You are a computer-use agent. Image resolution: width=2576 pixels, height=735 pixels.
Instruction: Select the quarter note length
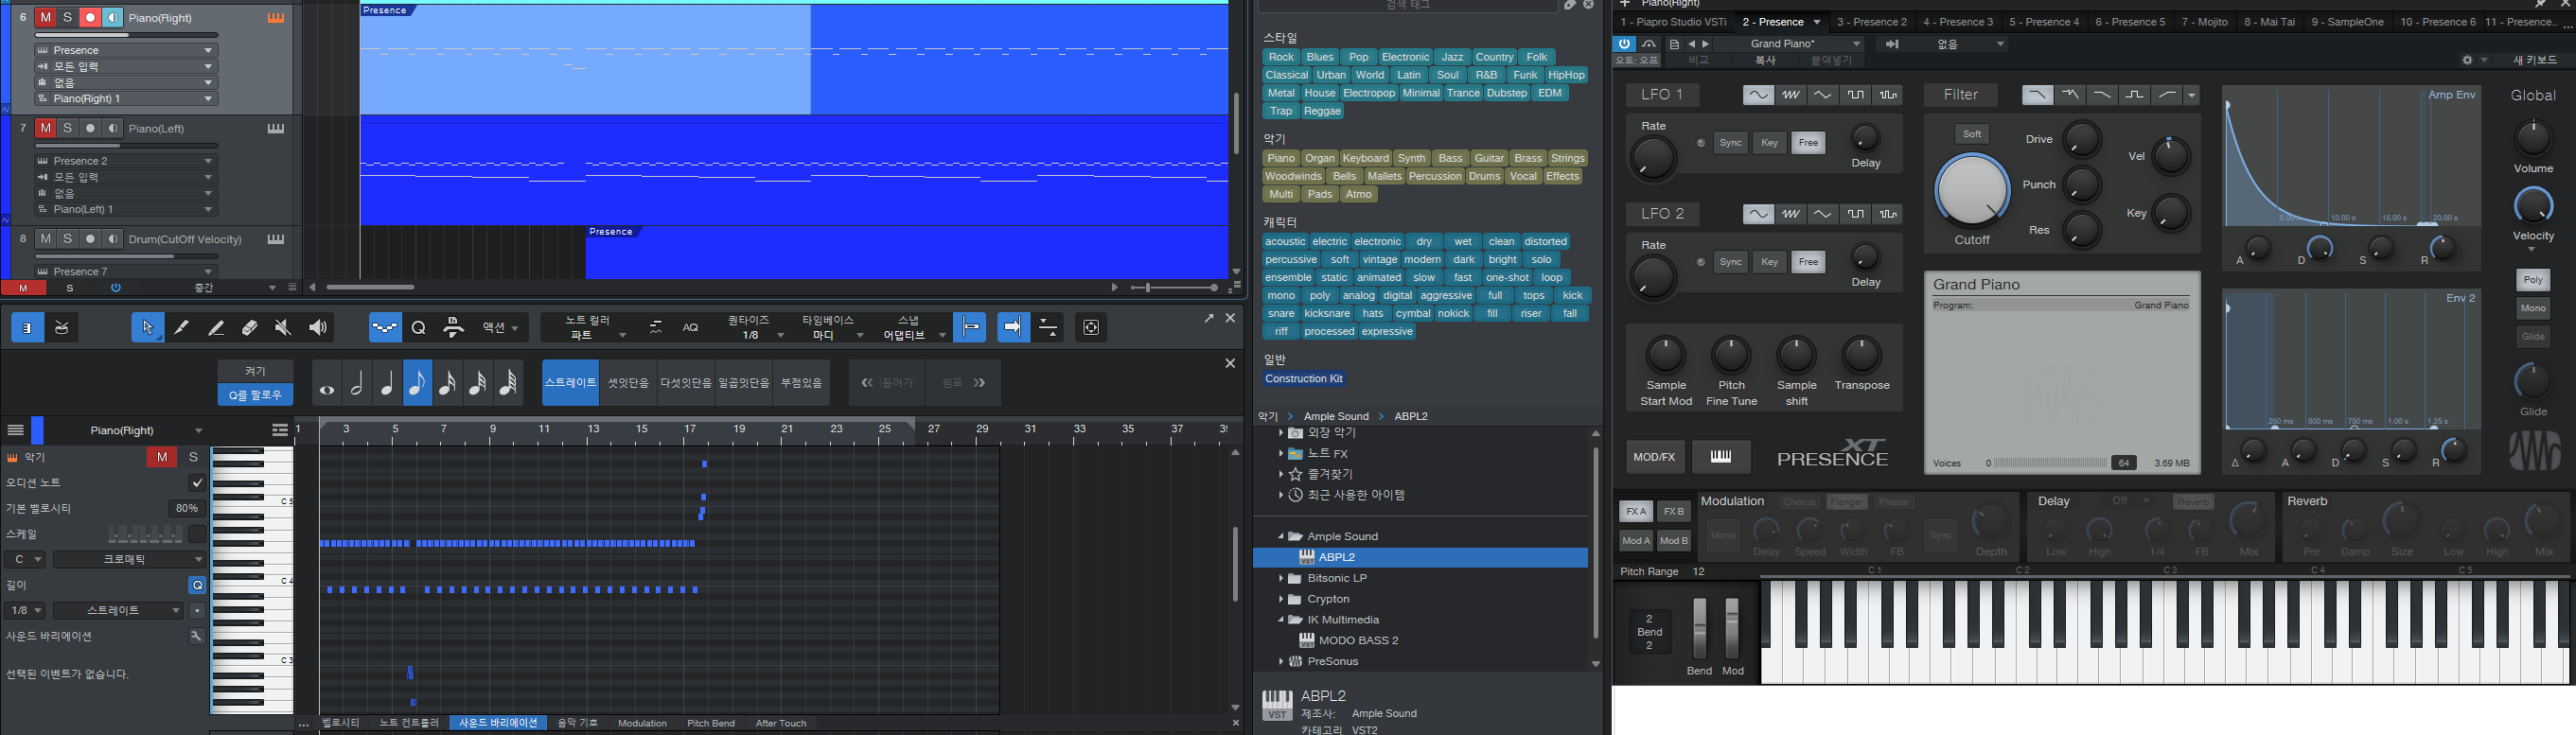(x=387, y=383)
